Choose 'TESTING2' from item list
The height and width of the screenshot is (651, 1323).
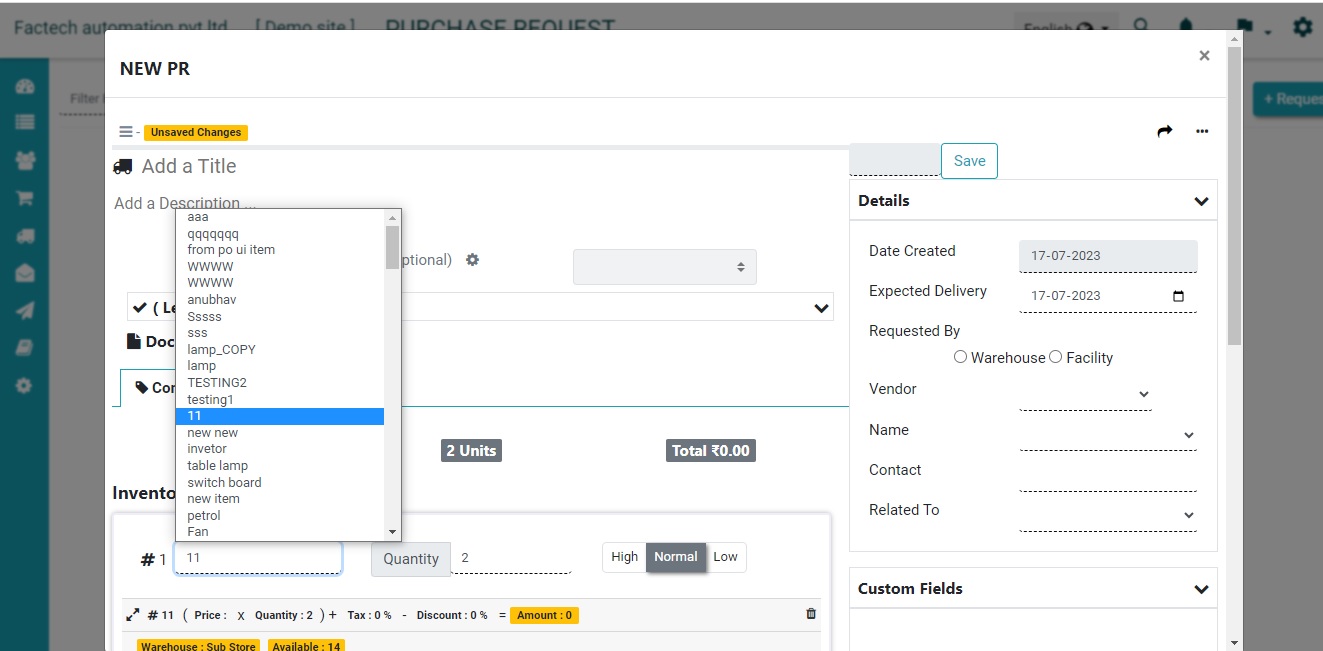280,383
